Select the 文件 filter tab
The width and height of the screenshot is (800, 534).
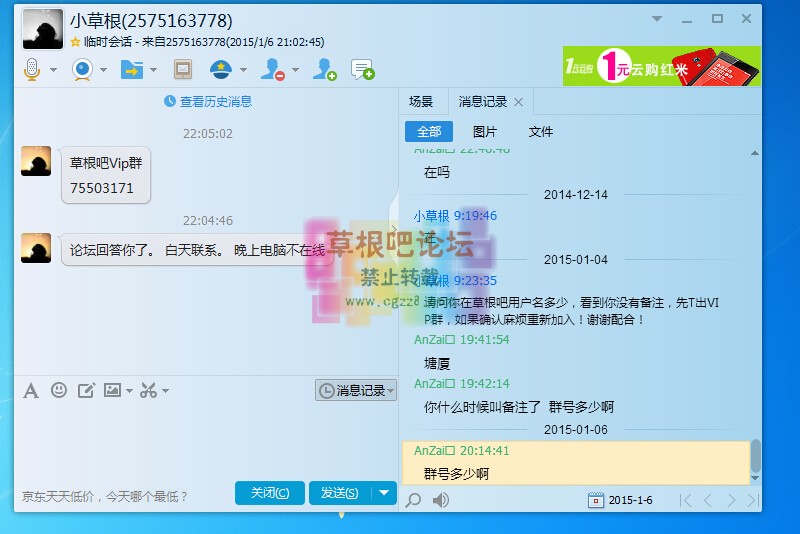(541, 132)
